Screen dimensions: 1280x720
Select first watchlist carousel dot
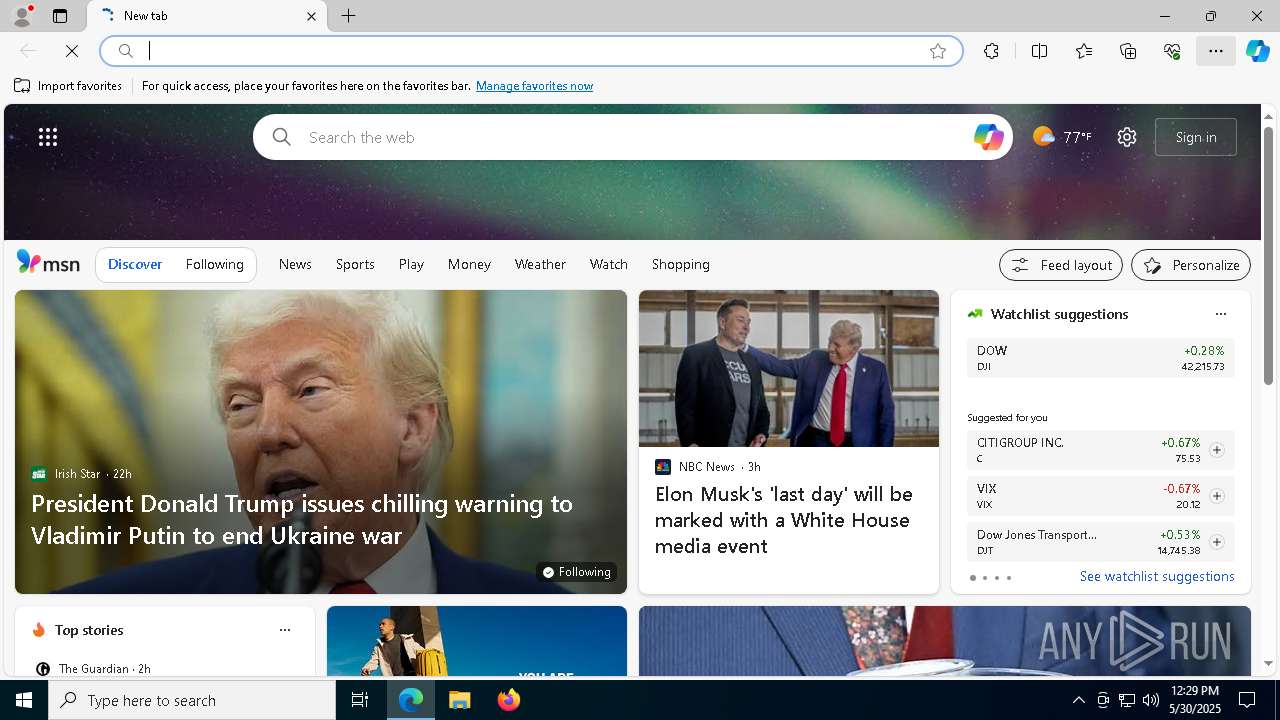click(973, 578)
